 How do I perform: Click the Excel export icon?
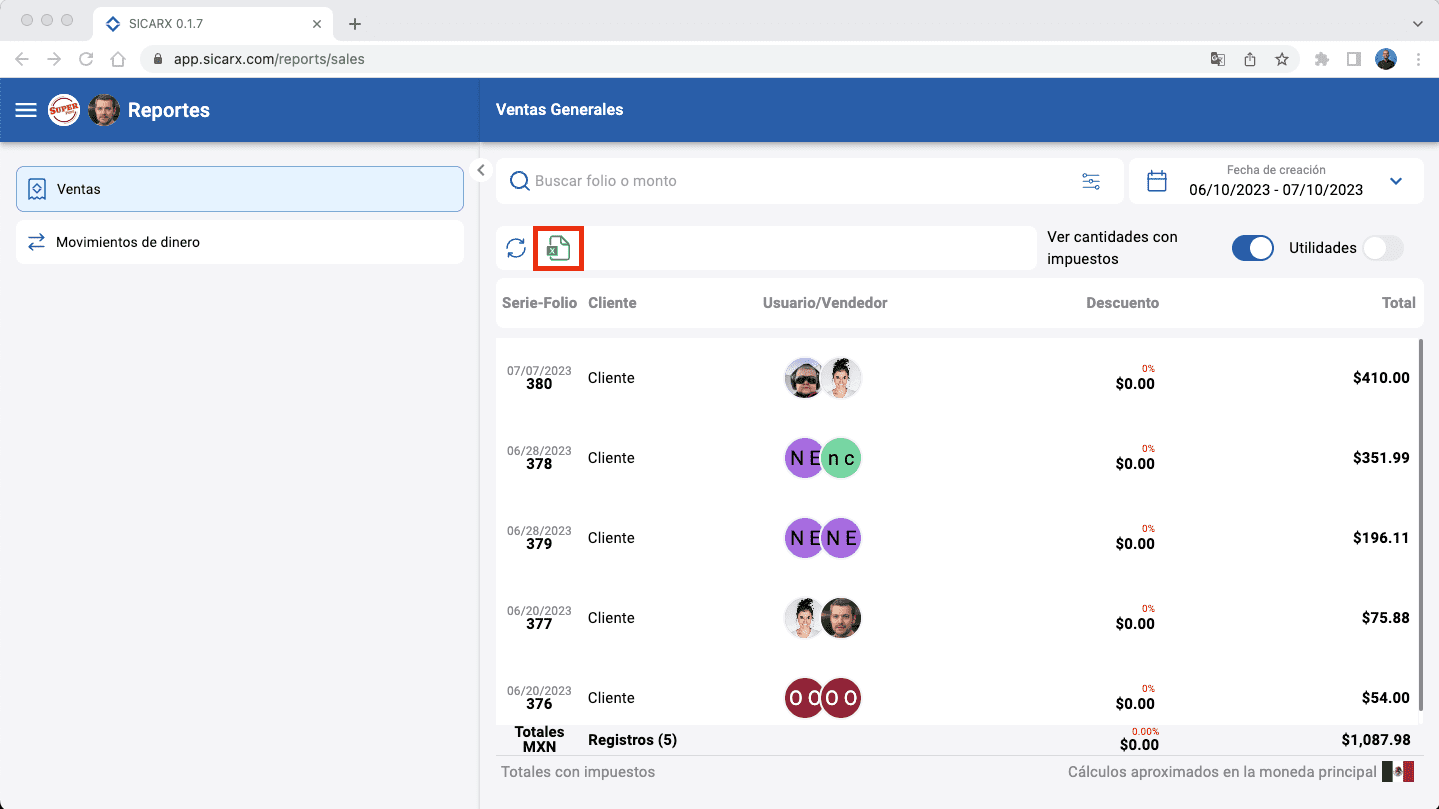pos(558,248)
